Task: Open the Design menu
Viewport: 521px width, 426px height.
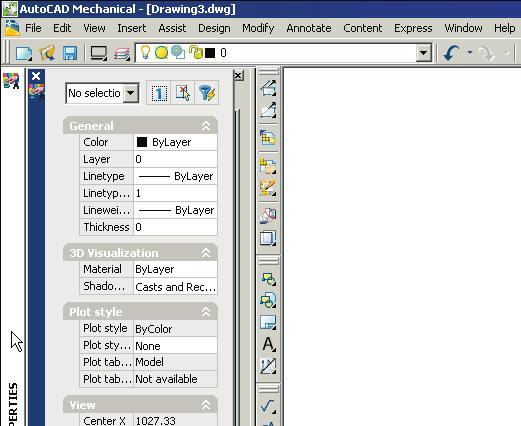Action: (214, 28)
